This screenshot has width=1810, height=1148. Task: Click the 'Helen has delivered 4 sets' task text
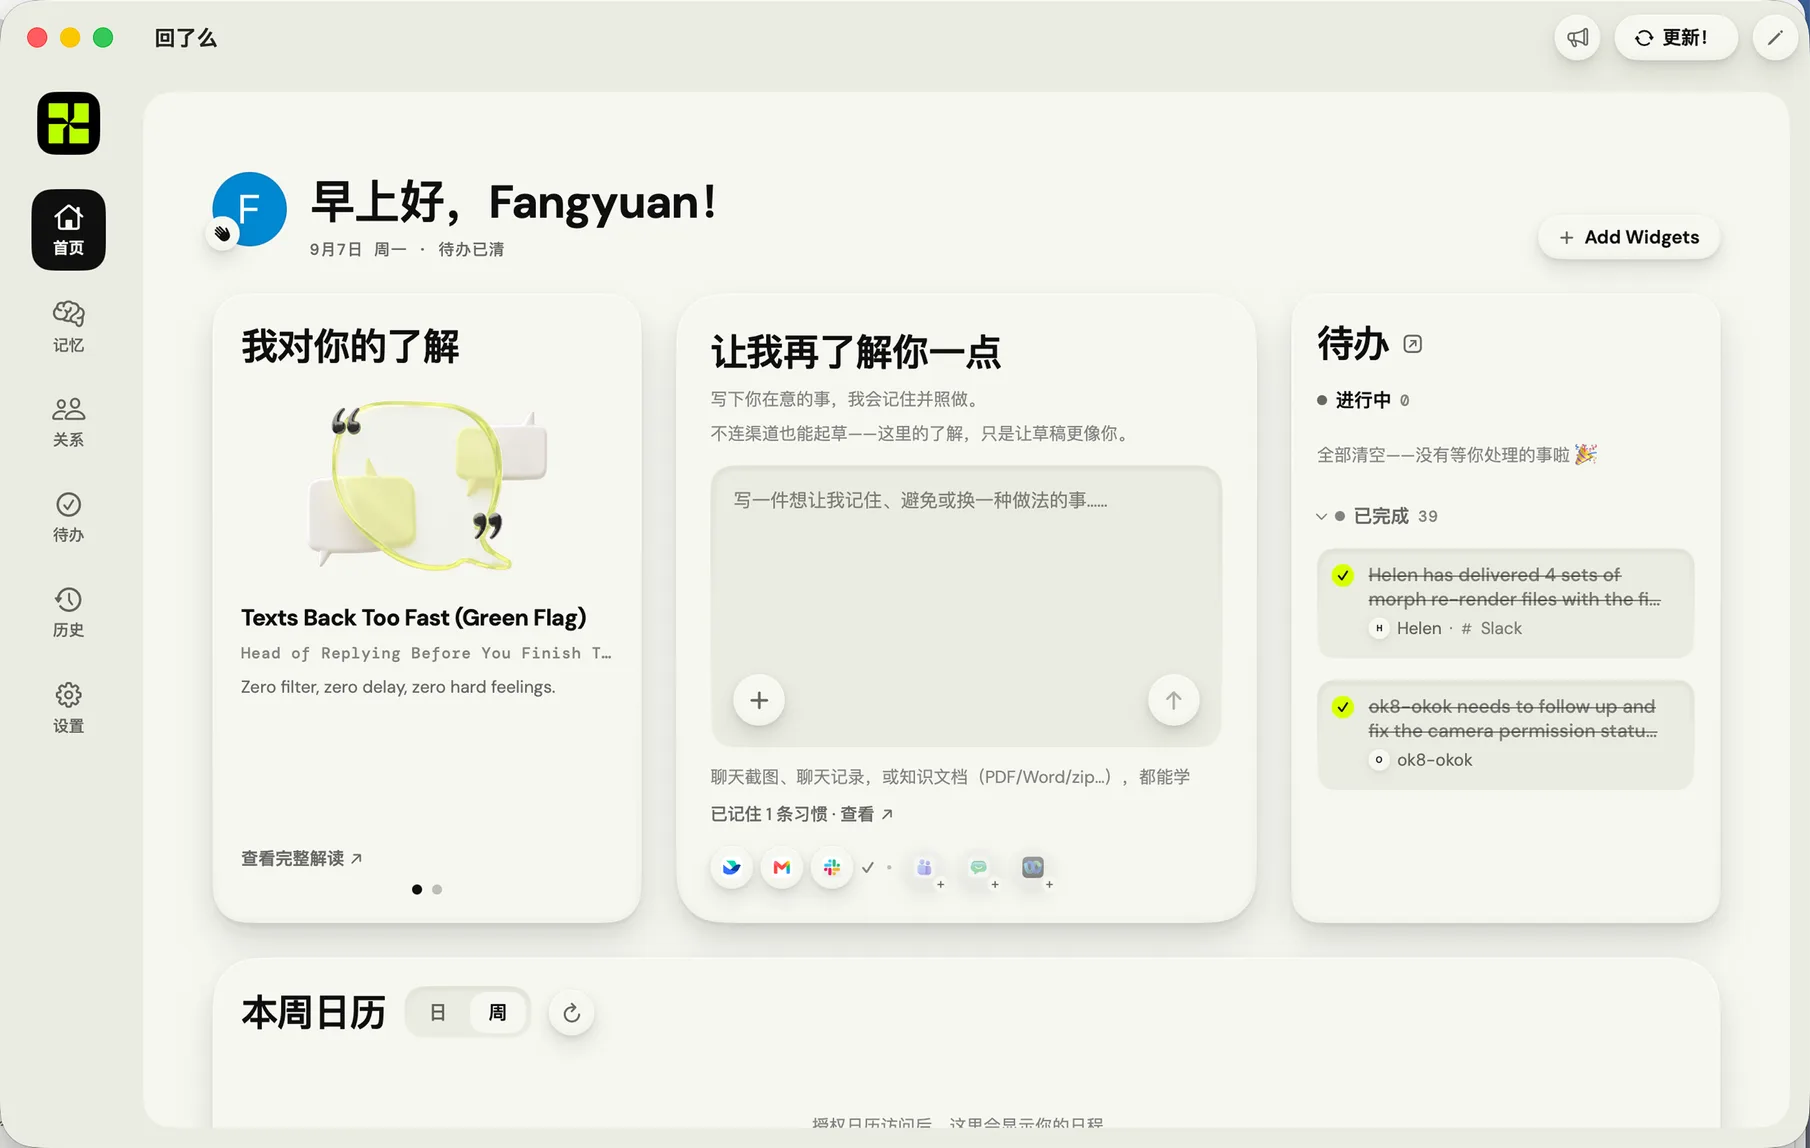click(x=1514, y=587)
